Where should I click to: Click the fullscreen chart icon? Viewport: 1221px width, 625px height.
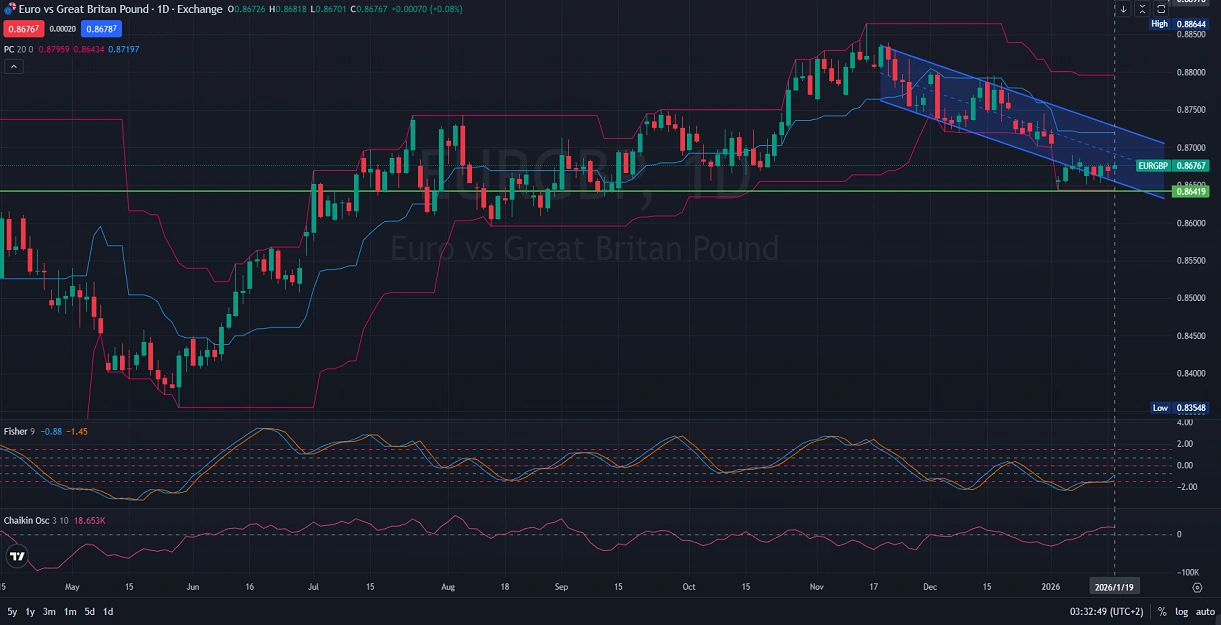1161,9
